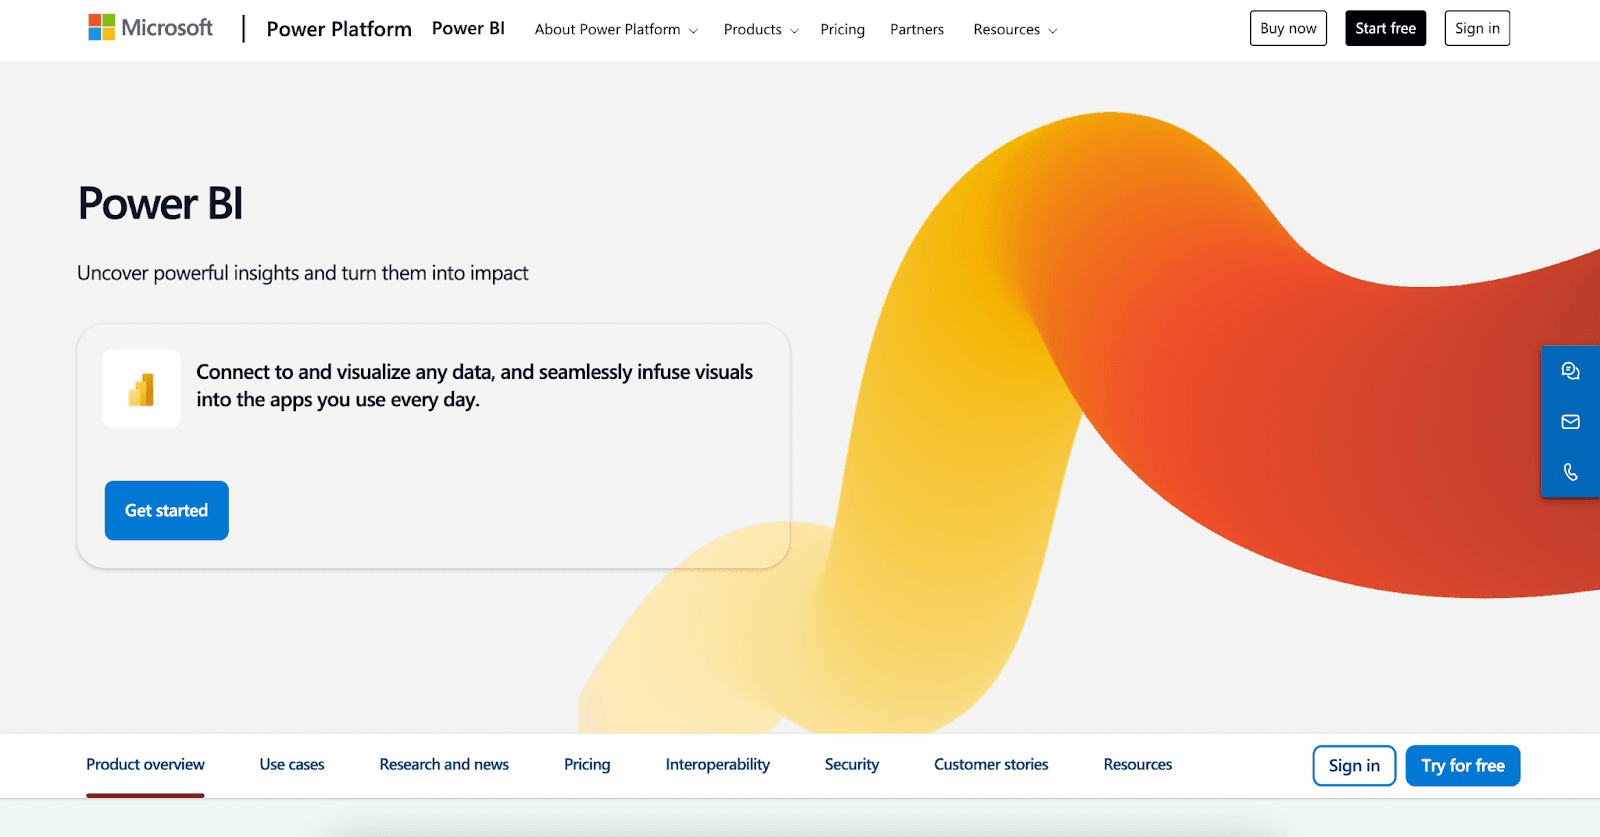1600x837 pixels.
Task: Switch to Research and news tab
Action: click(x=444, y=765)
